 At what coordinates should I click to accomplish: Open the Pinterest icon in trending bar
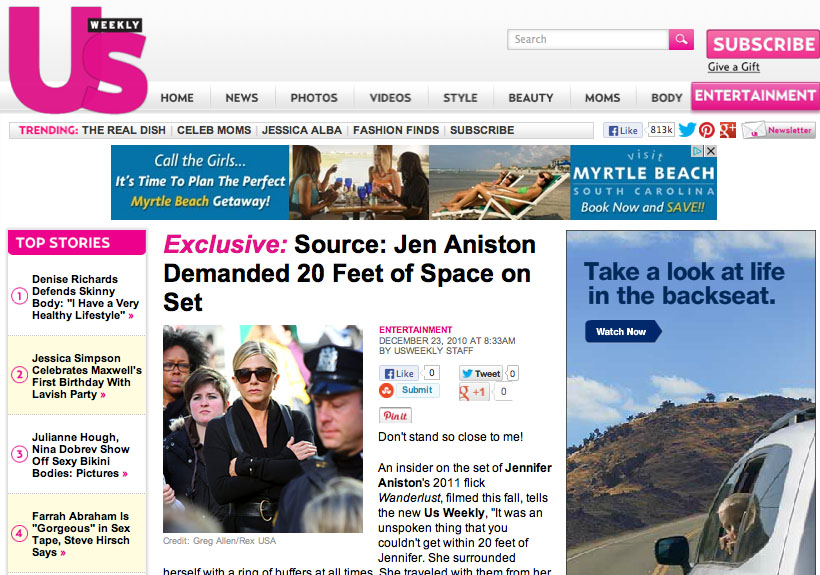[707, 130]
